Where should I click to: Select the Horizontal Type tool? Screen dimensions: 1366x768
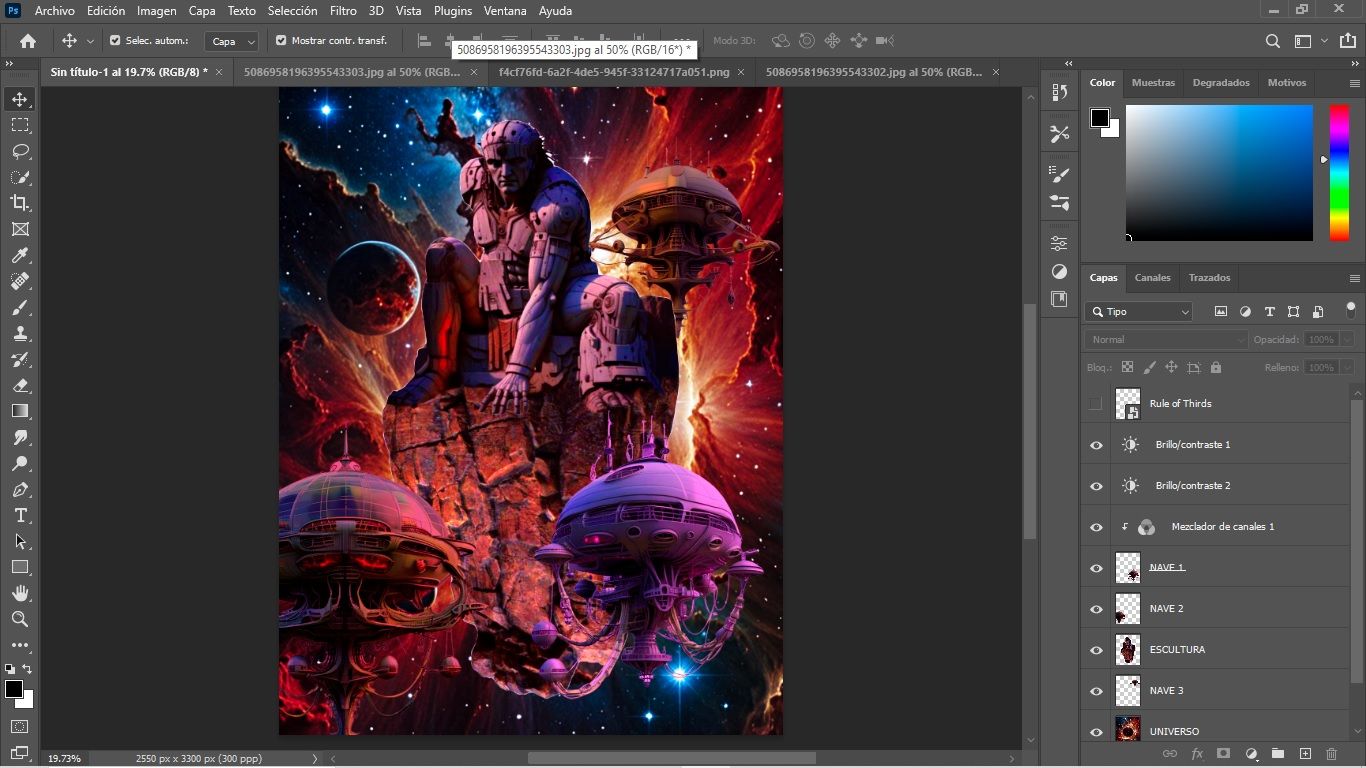point(19,515)
